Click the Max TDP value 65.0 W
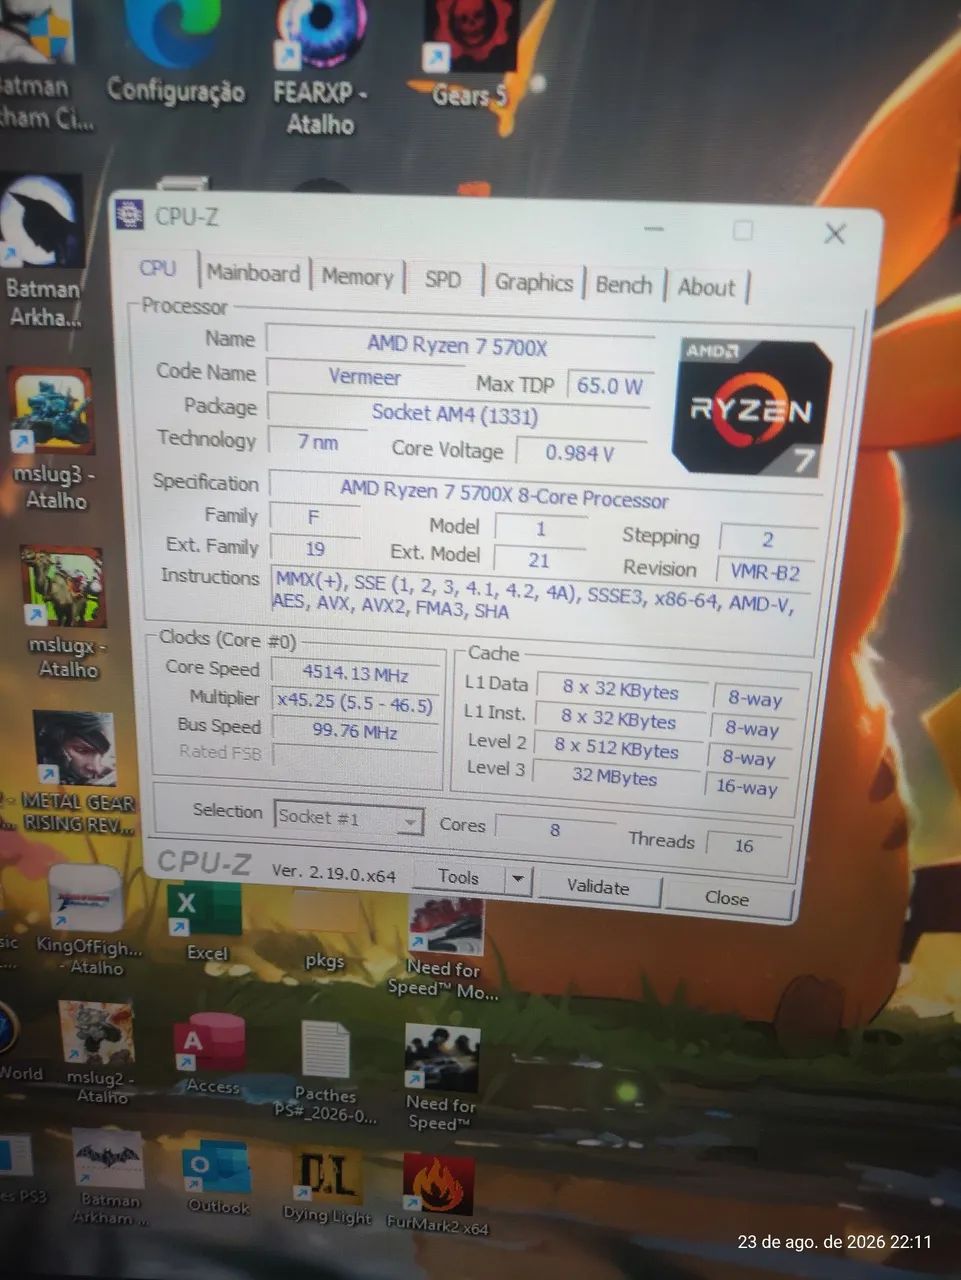961x1280 pixels. coord(609,386)
